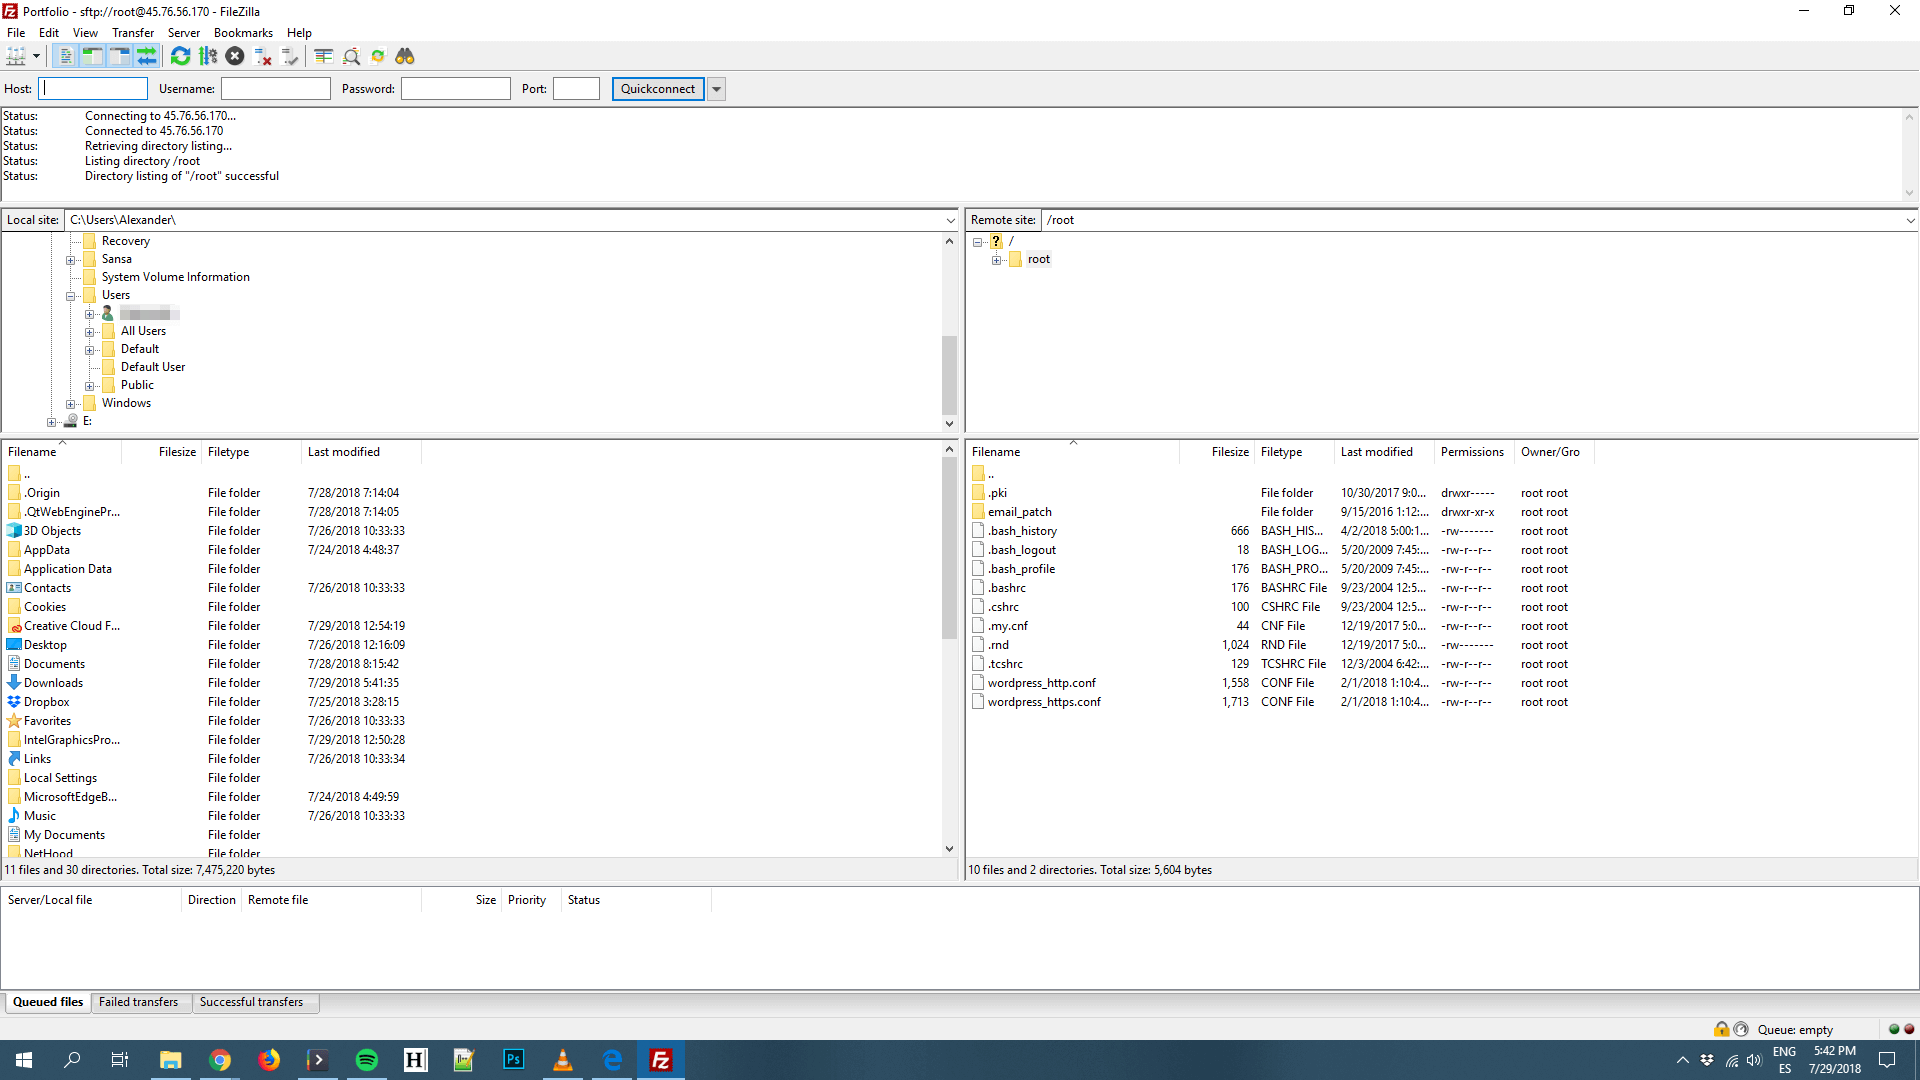Click the toggle directory comparison icon
This screenshot has height=1080, width=1920.
(x=323, y=55)
